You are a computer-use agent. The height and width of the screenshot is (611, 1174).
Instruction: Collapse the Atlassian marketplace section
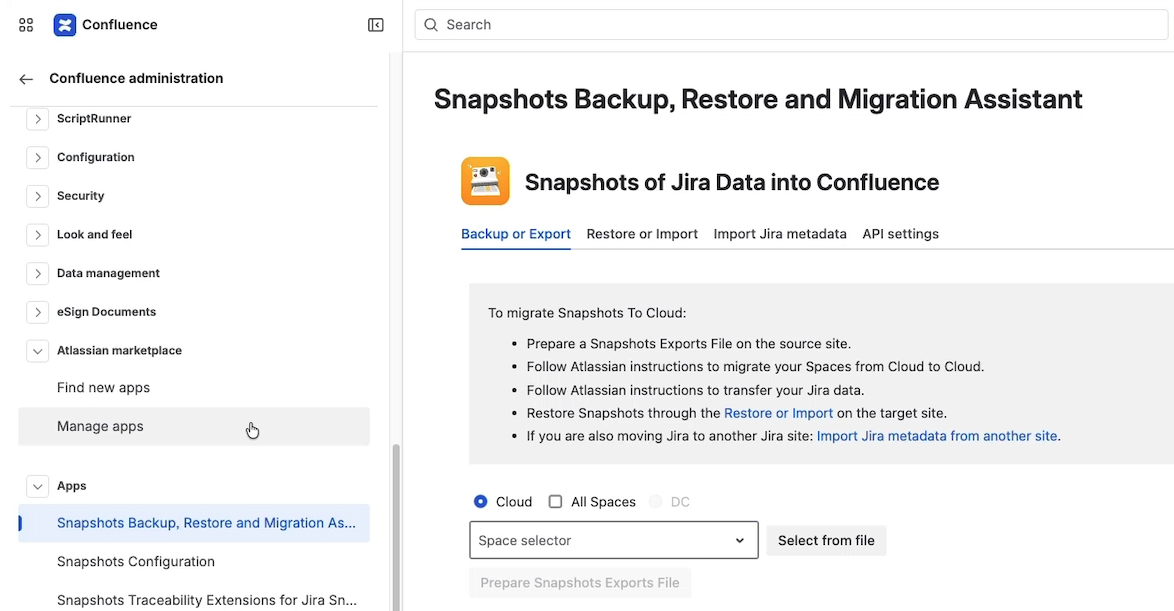[37, 350]
